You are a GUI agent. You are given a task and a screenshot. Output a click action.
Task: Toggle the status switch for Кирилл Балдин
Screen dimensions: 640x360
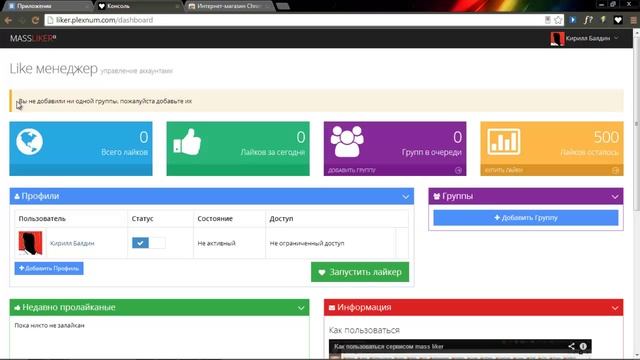click(x=149, y=243)
